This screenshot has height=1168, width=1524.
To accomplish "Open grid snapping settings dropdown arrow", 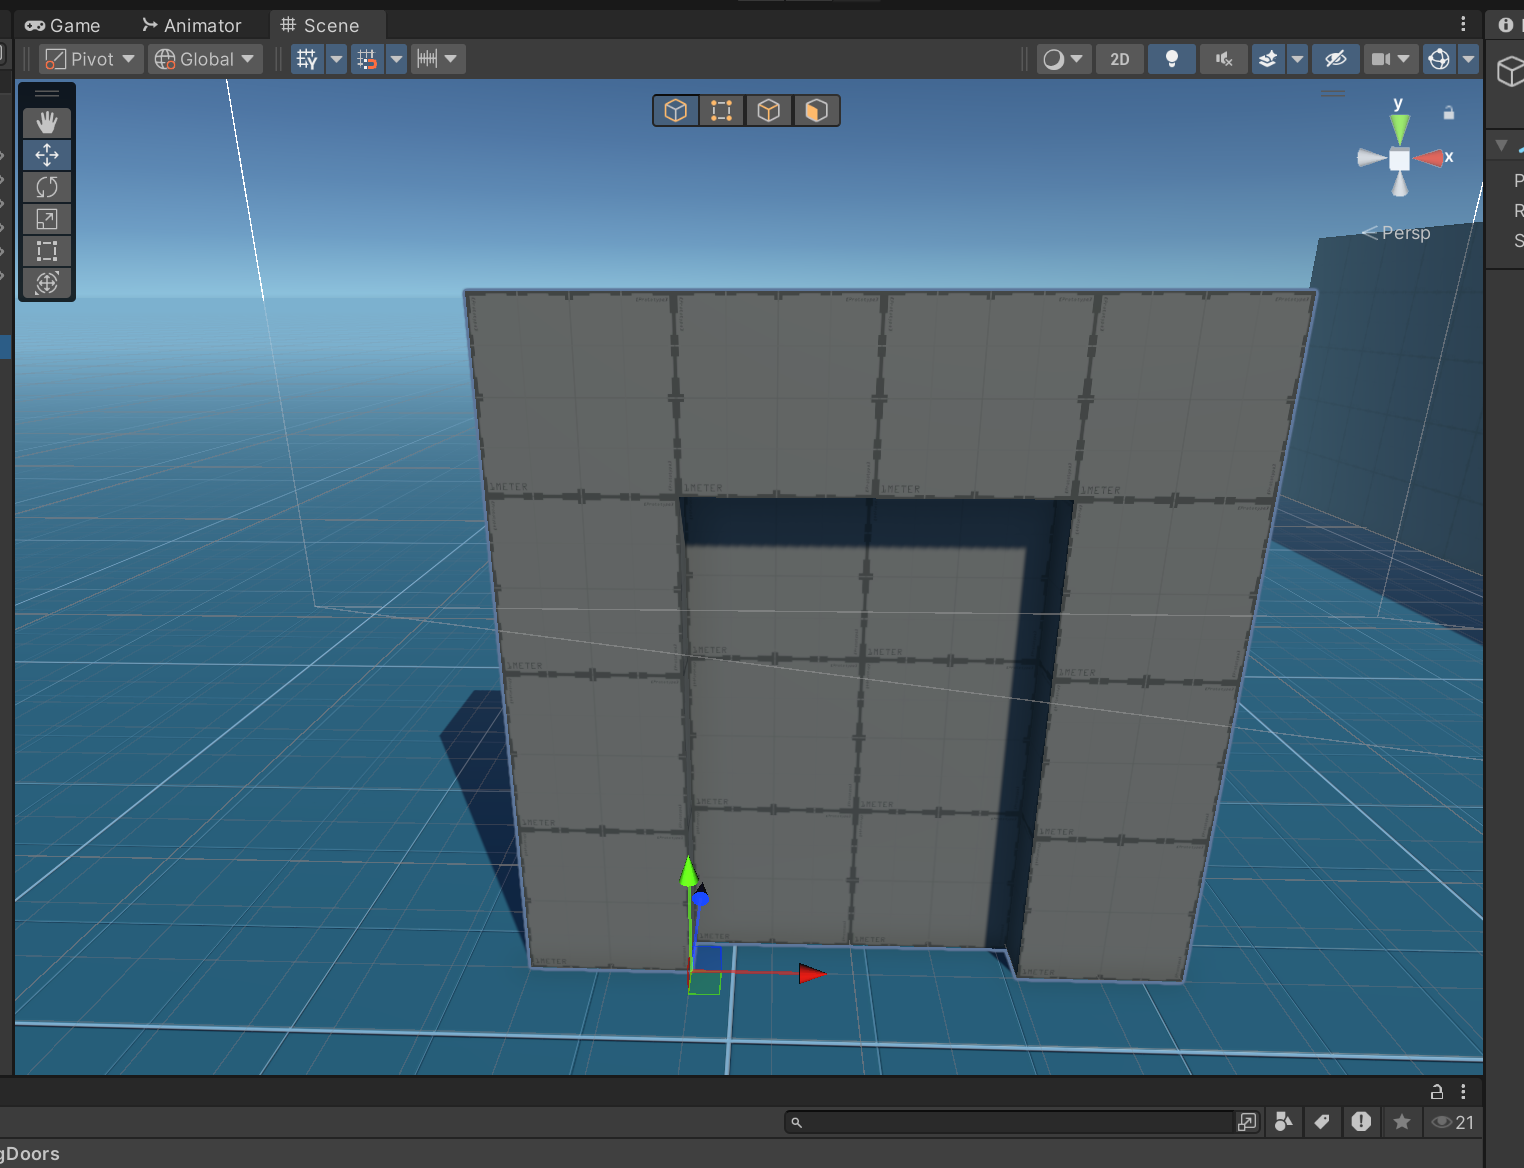I will point(397,59).
